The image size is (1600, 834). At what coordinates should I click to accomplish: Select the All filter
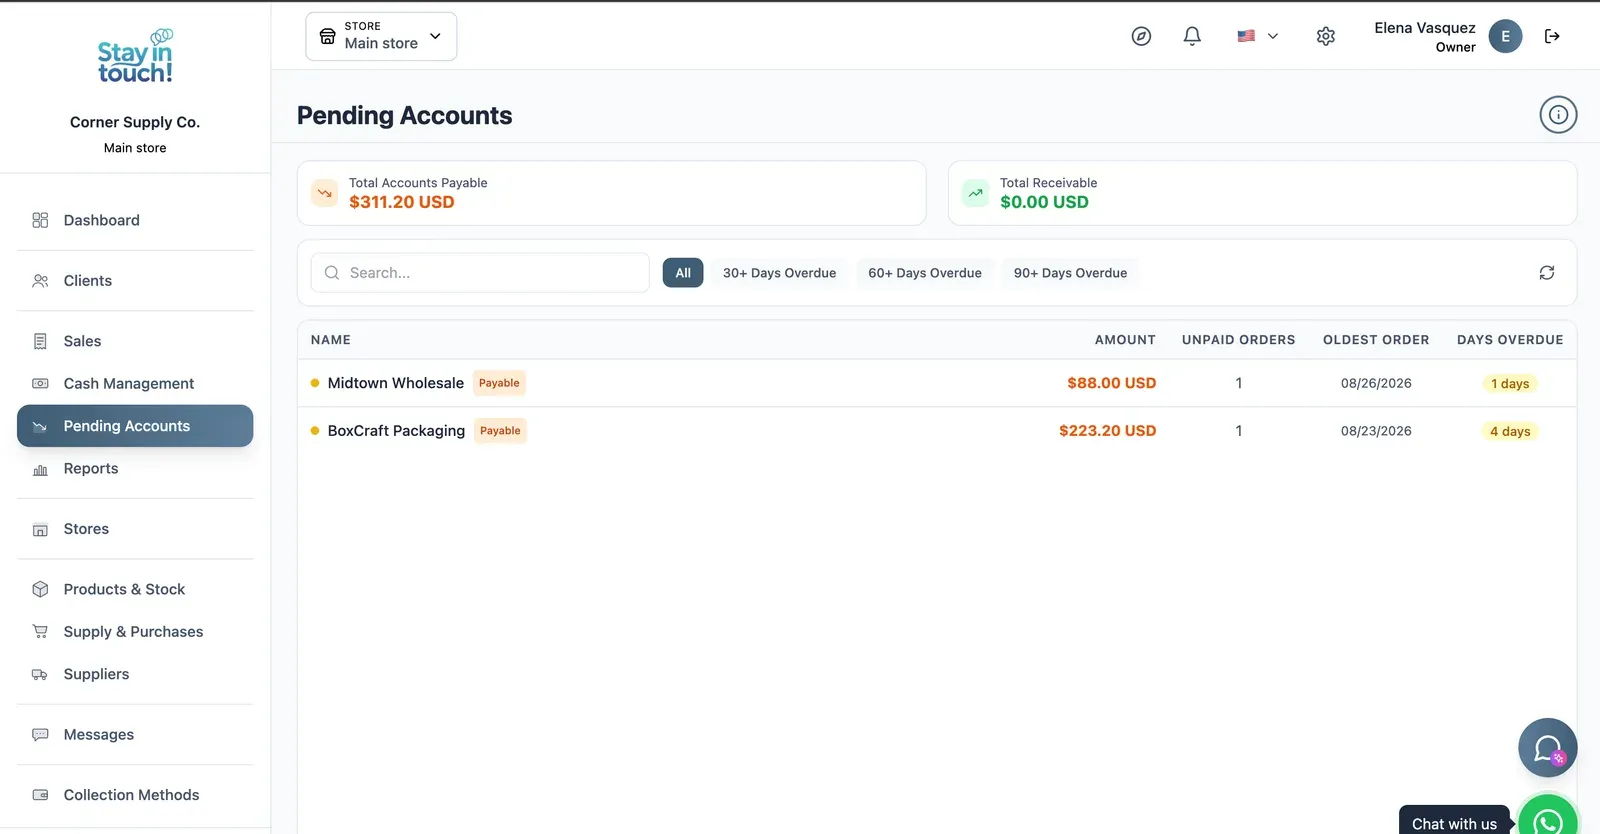click(x=683, y=273)
